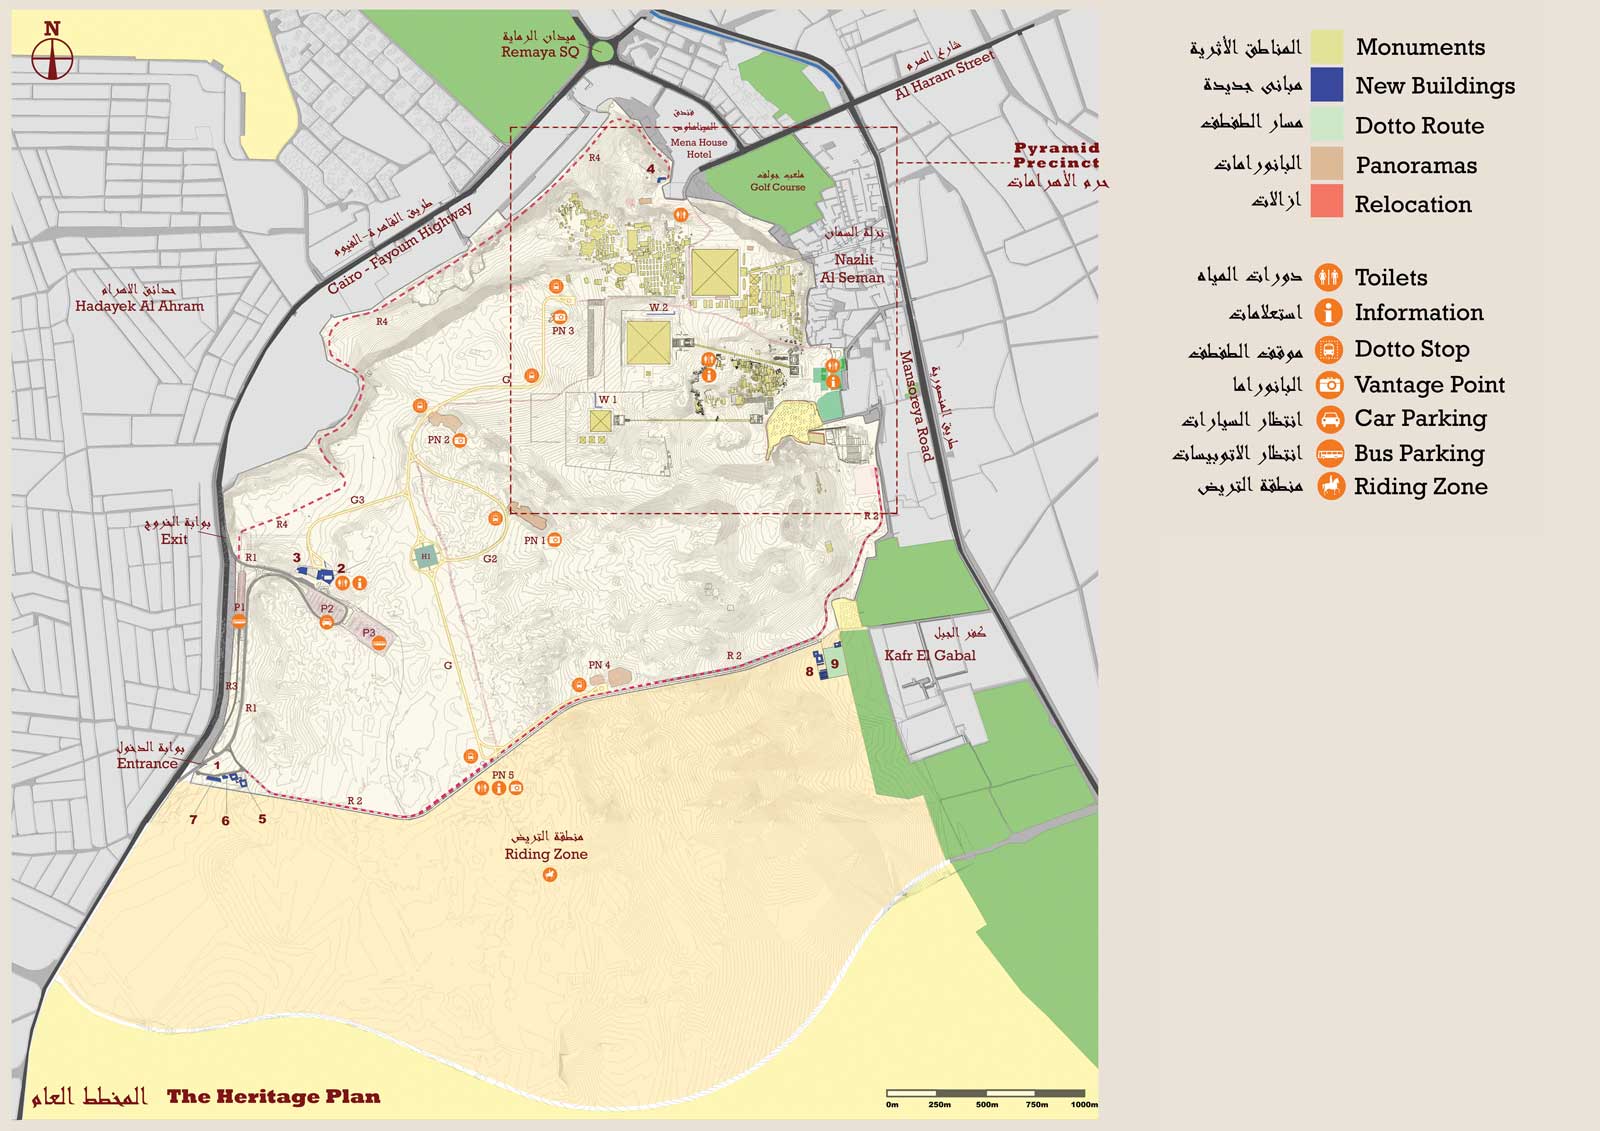Viewport: 1600px width, 1131px height.
Task: Select the Car Parking icon at P1
Action: pyautogui.click(x=237, y=620)
